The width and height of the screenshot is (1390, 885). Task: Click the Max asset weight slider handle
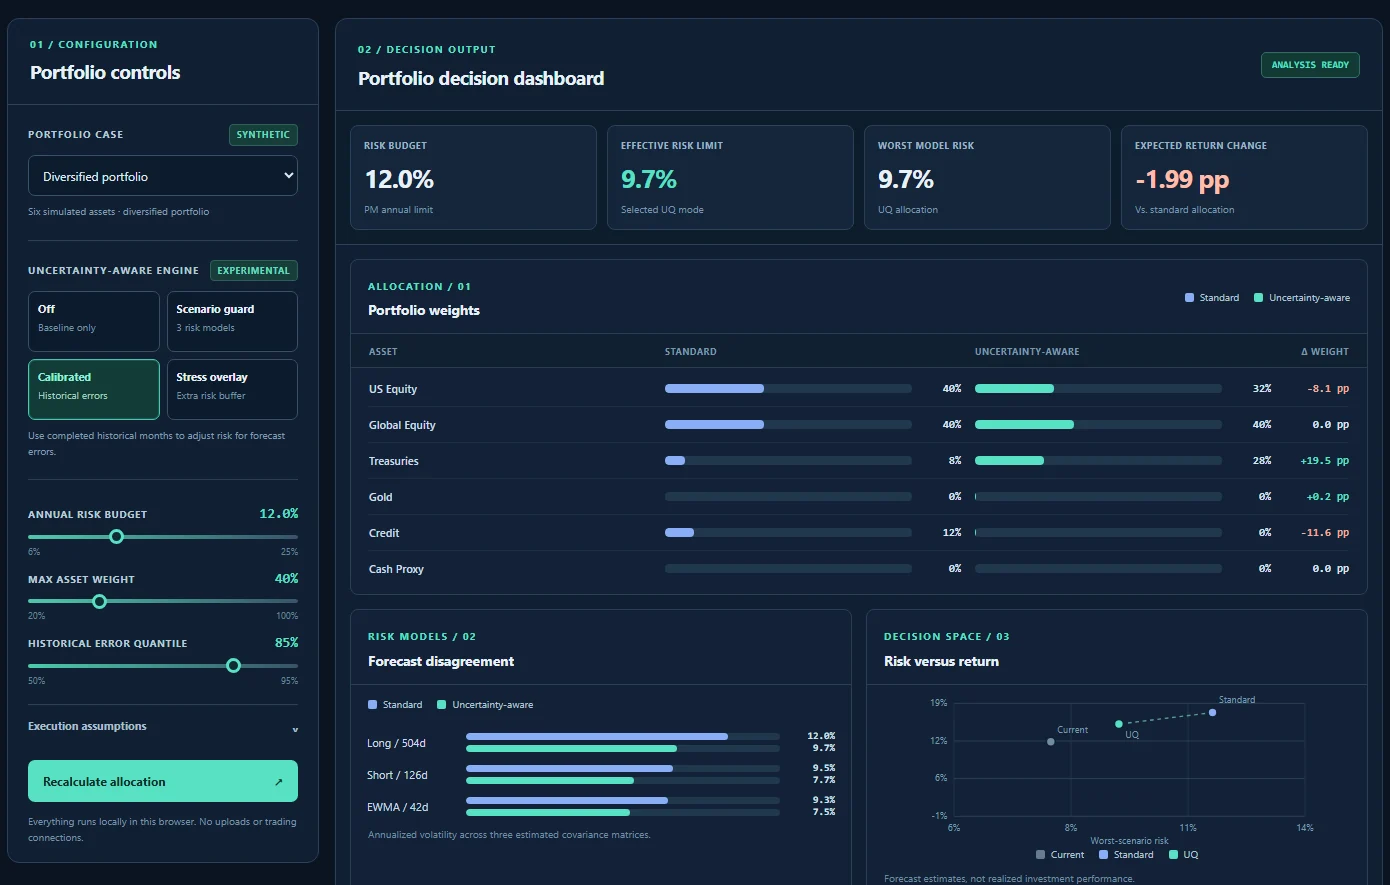pos(99,602)
